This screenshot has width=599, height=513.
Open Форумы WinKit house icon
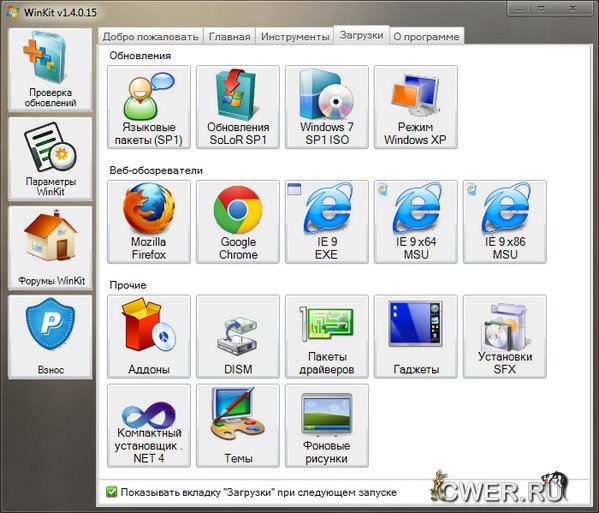(x=50, y=248)
